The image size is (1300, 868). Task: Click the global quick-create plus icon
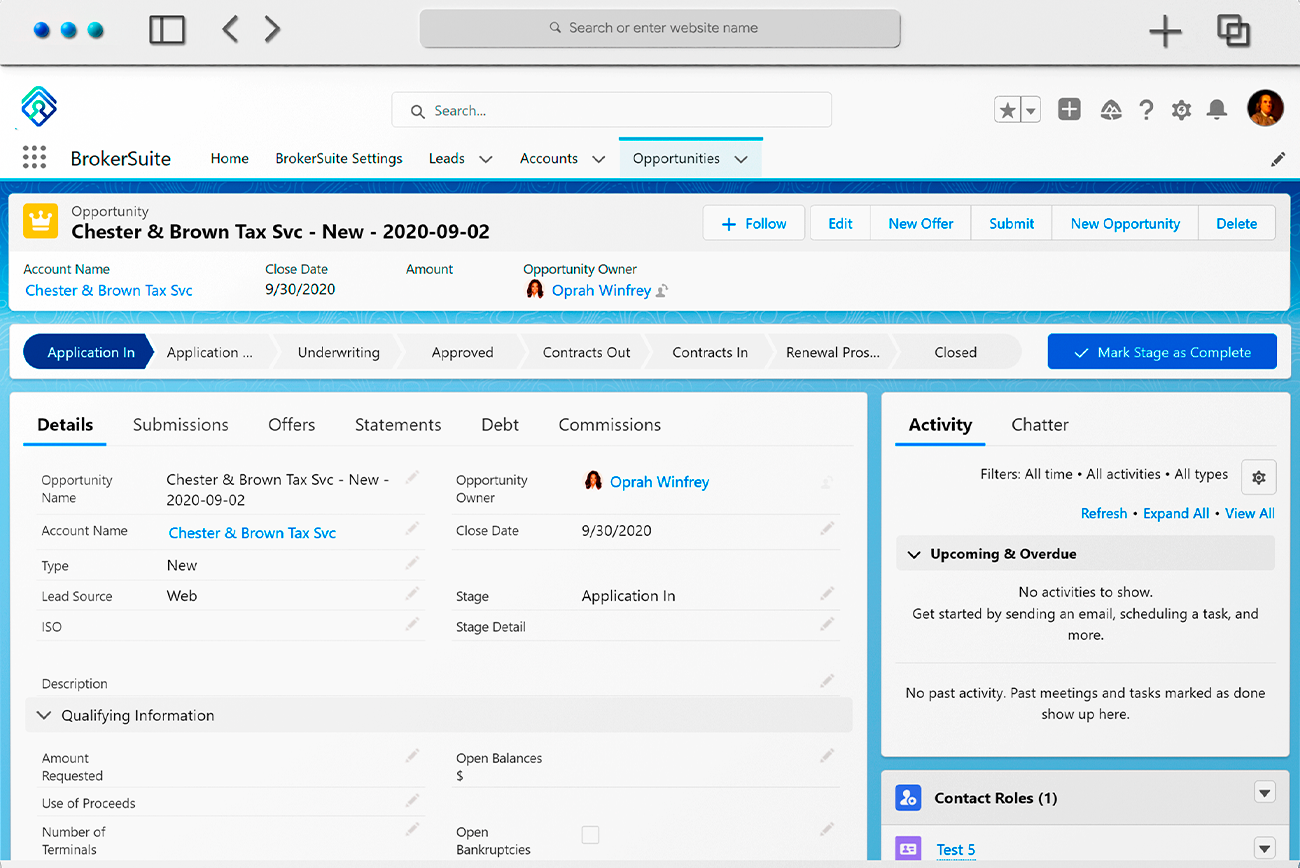coord(1069,110)
